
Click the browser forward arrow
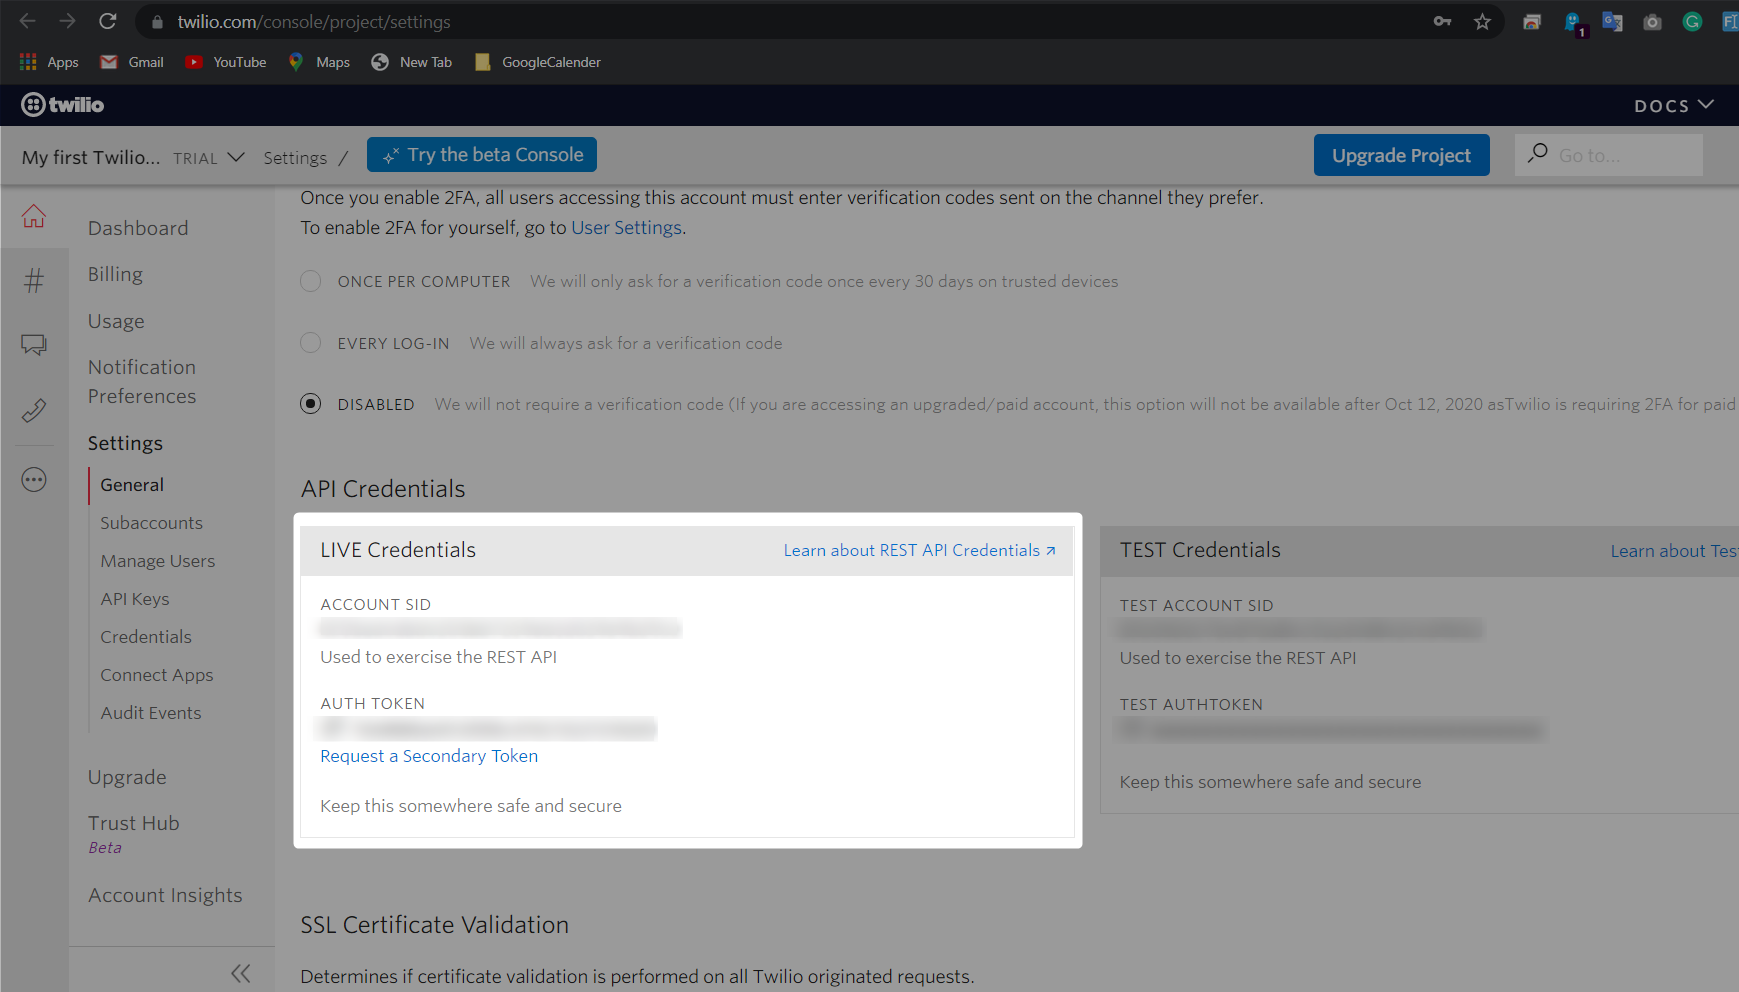pos(67,21)
